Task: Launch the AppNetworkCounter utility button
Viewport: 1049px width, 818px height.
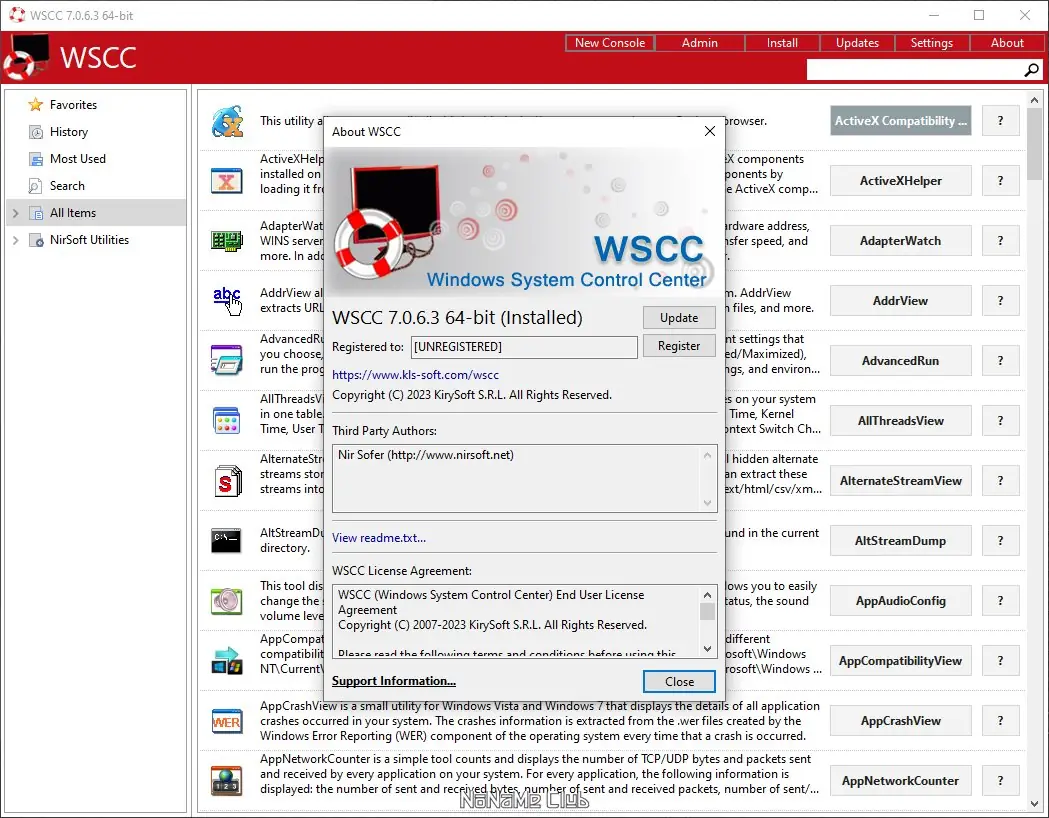Action: pos(900,781)
